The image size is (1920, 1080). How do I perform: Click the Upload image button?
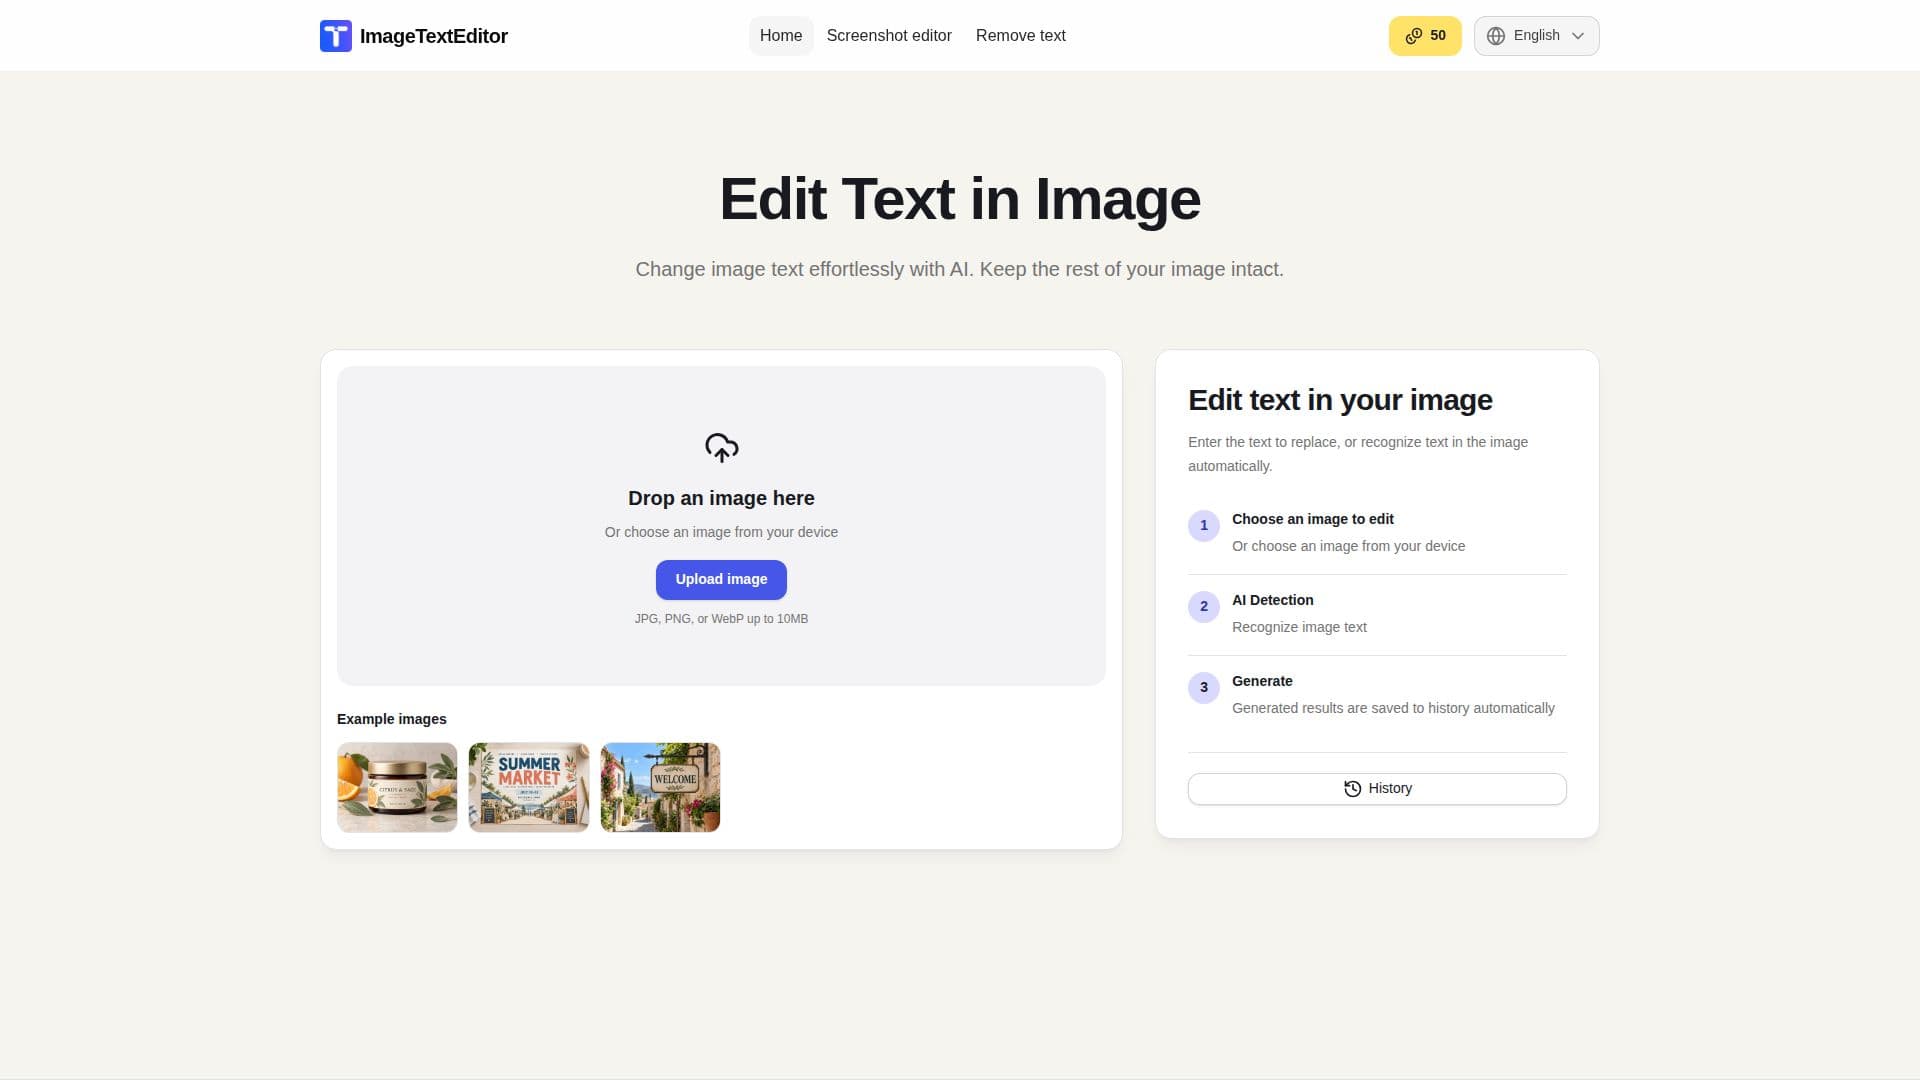tap(721, 580)
